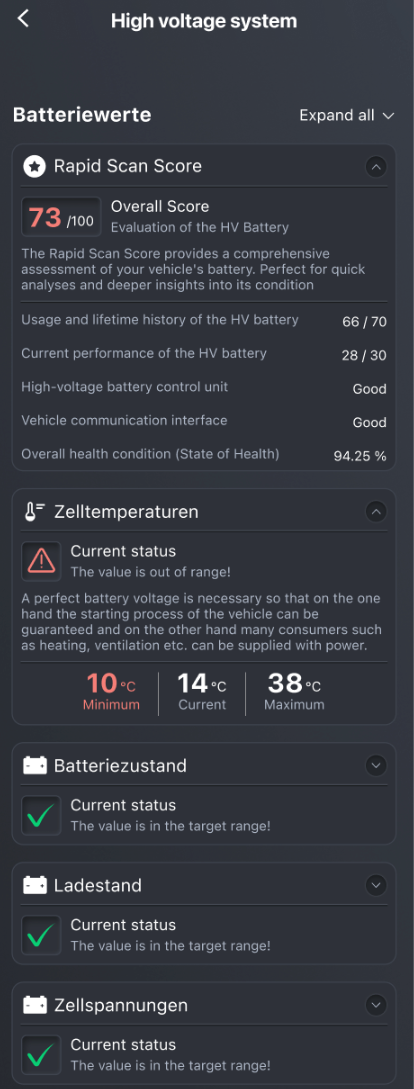
Task: Click the Ladestand battery icon
Action: click(34, 886)
